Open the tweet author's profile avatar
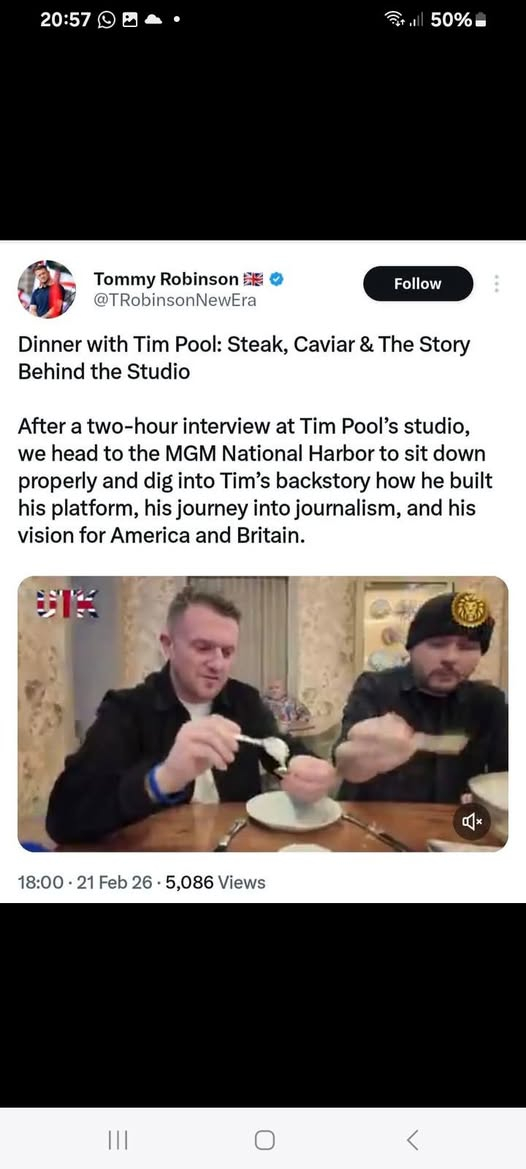Viewport: 526px width, 1169px height. (x=46, y=289)
